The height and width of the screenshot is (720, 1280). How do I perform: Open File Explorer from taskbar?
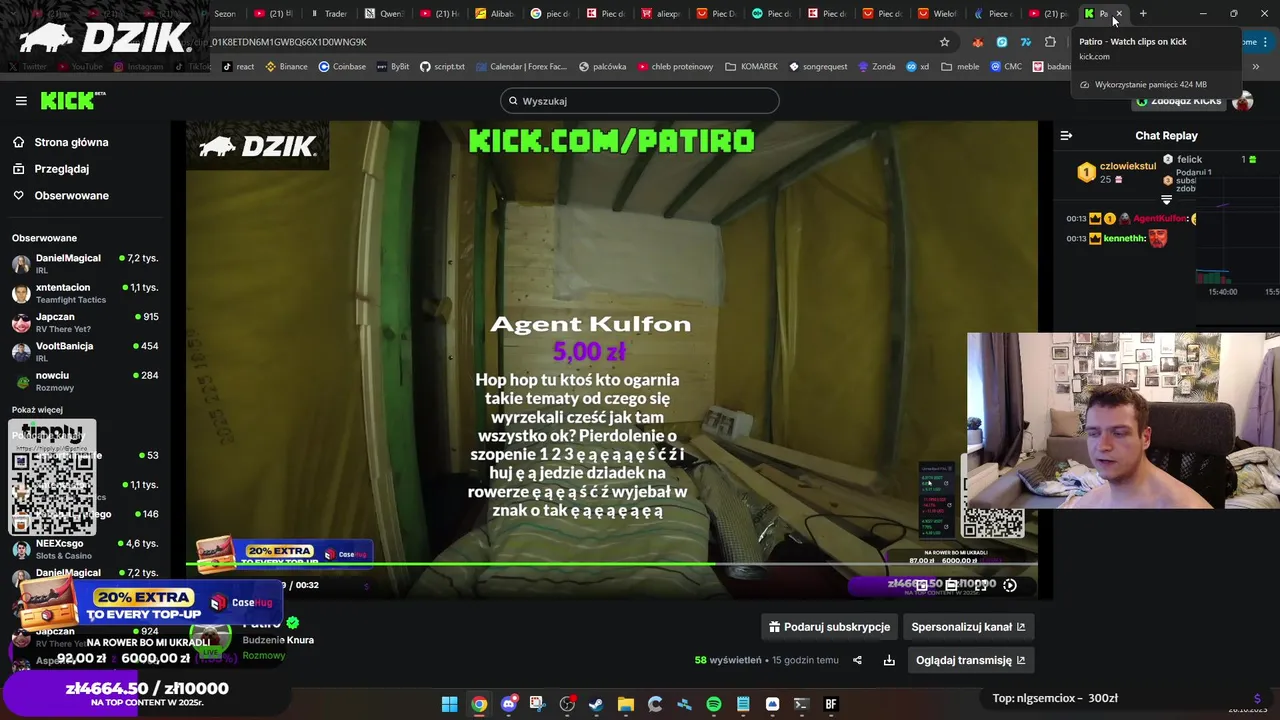625,704
